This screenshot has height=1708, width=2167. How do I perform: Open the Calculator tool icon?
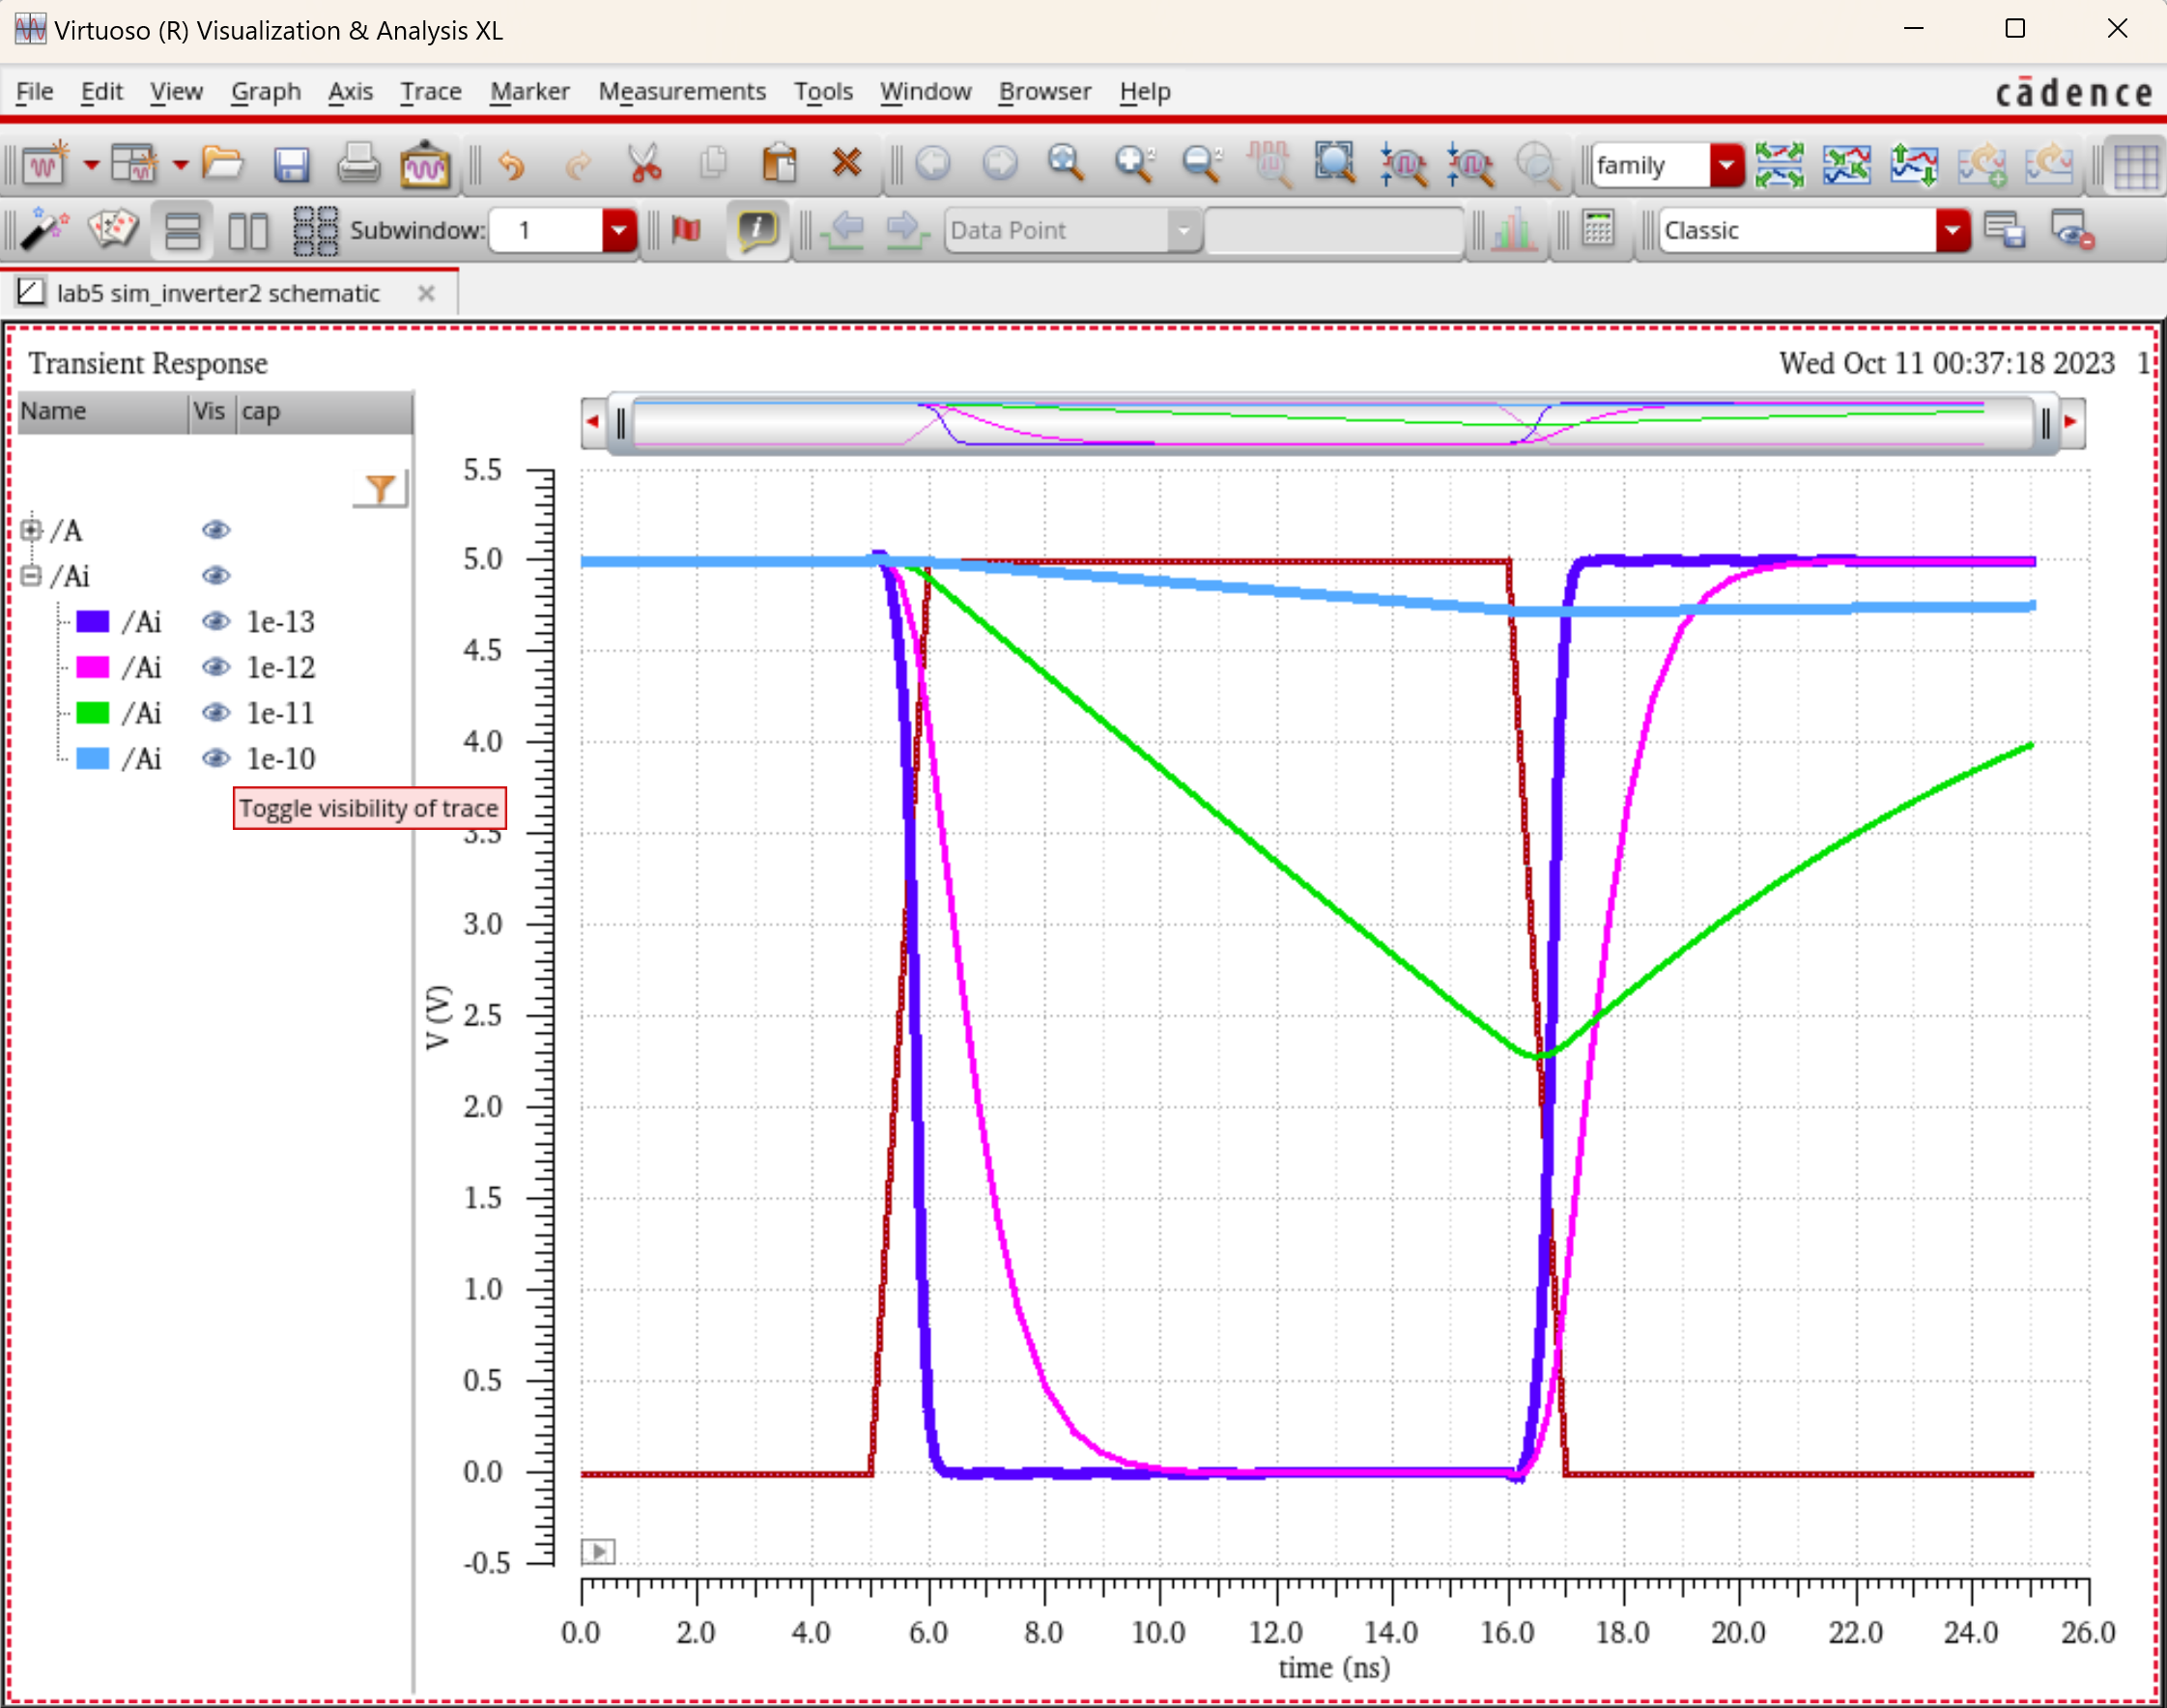tap(1598, 230)
